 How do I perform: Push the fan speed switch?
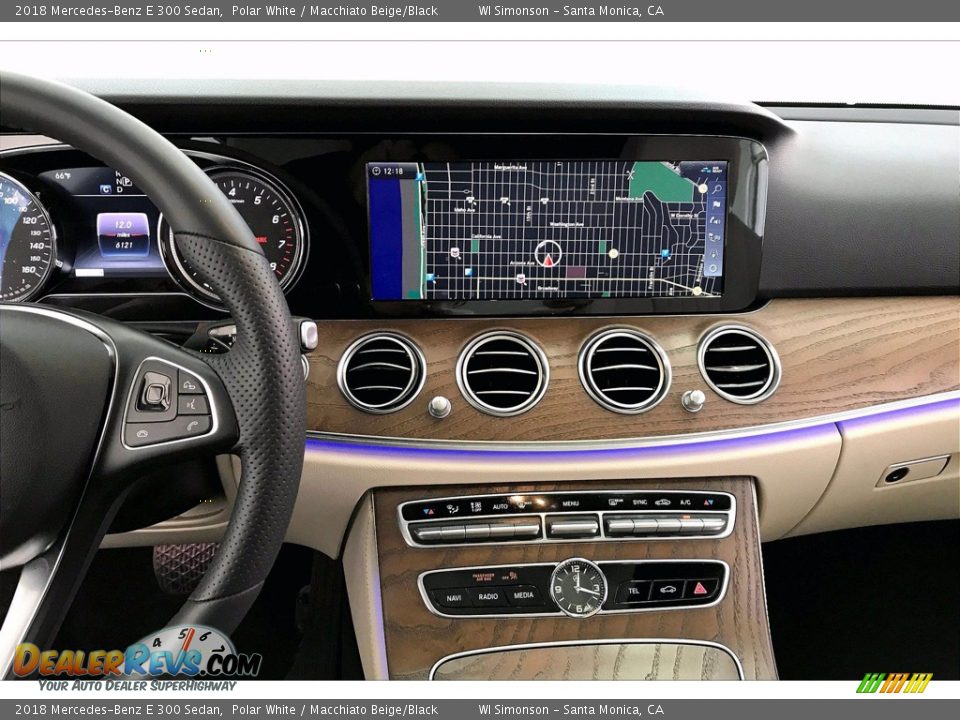[477, 530]
